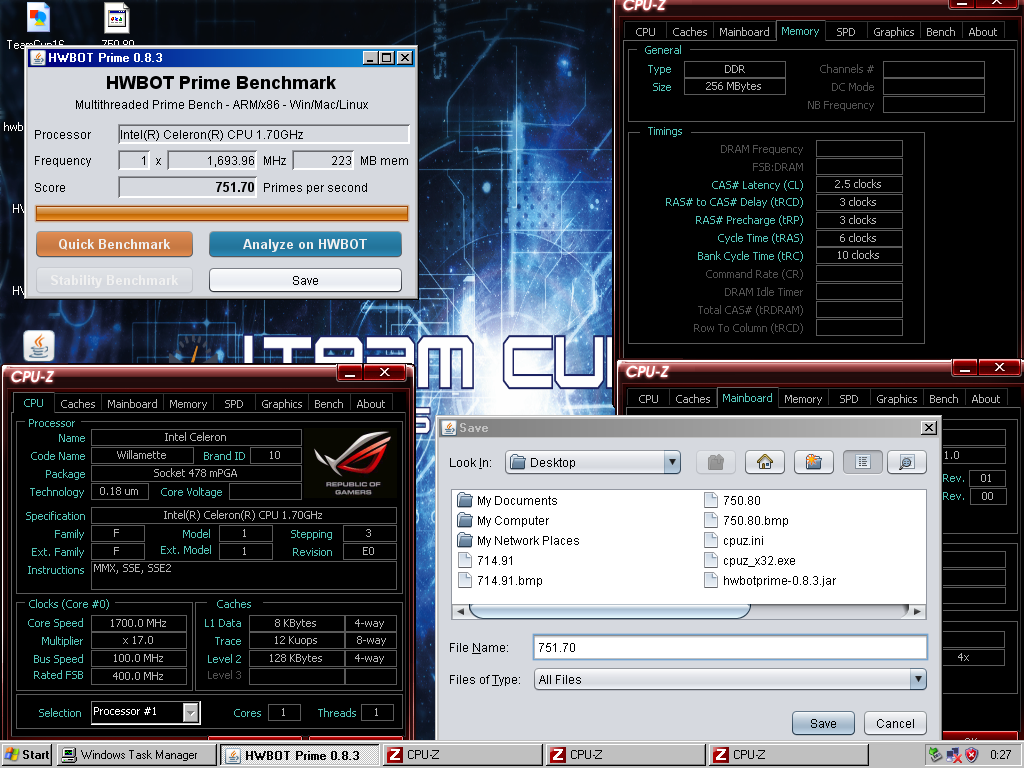The width and height of the screenshot is (1024, 768).
Task: Click the Windows Start button
Action: pyautogui.click(x=27, y=755)
